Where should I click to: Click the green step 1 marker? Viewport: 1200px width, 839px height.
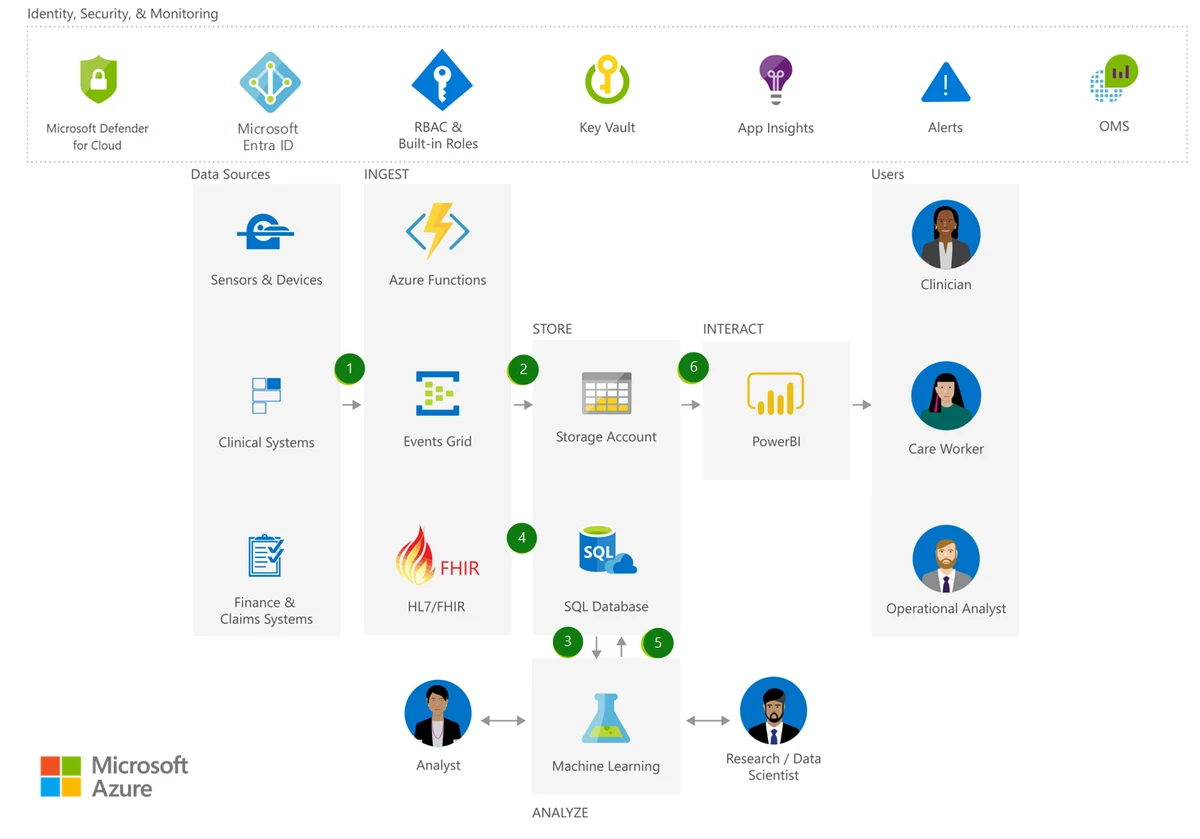click(x=349, y=369)
